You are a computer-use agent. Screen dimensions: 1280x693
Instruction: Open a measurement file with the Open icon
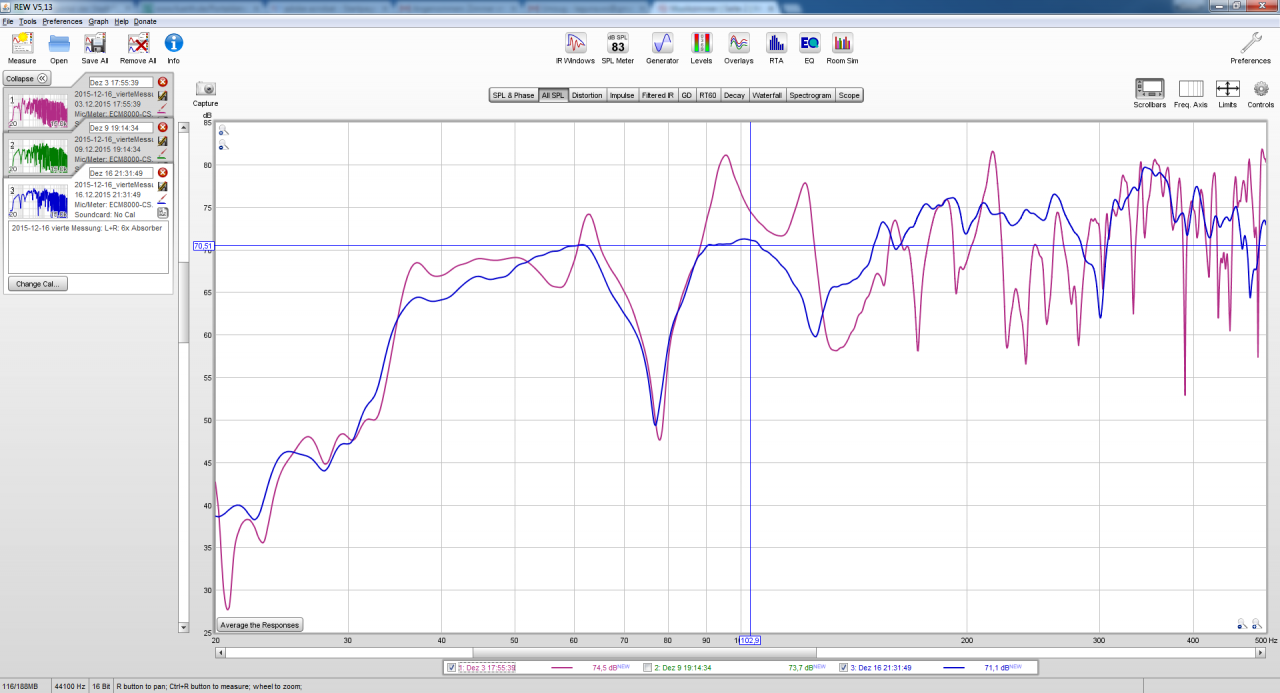point(59,43)
